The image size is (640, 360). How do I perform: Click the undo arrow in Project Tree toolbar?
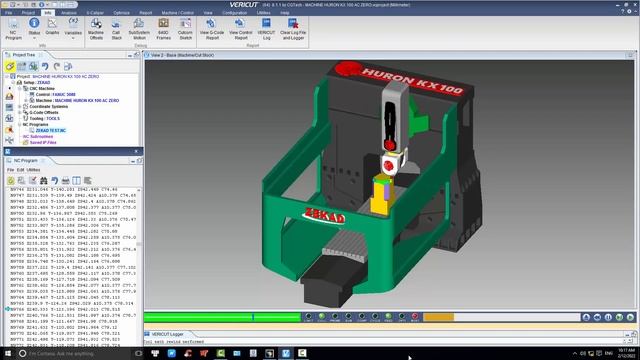[x=45, y=66]
